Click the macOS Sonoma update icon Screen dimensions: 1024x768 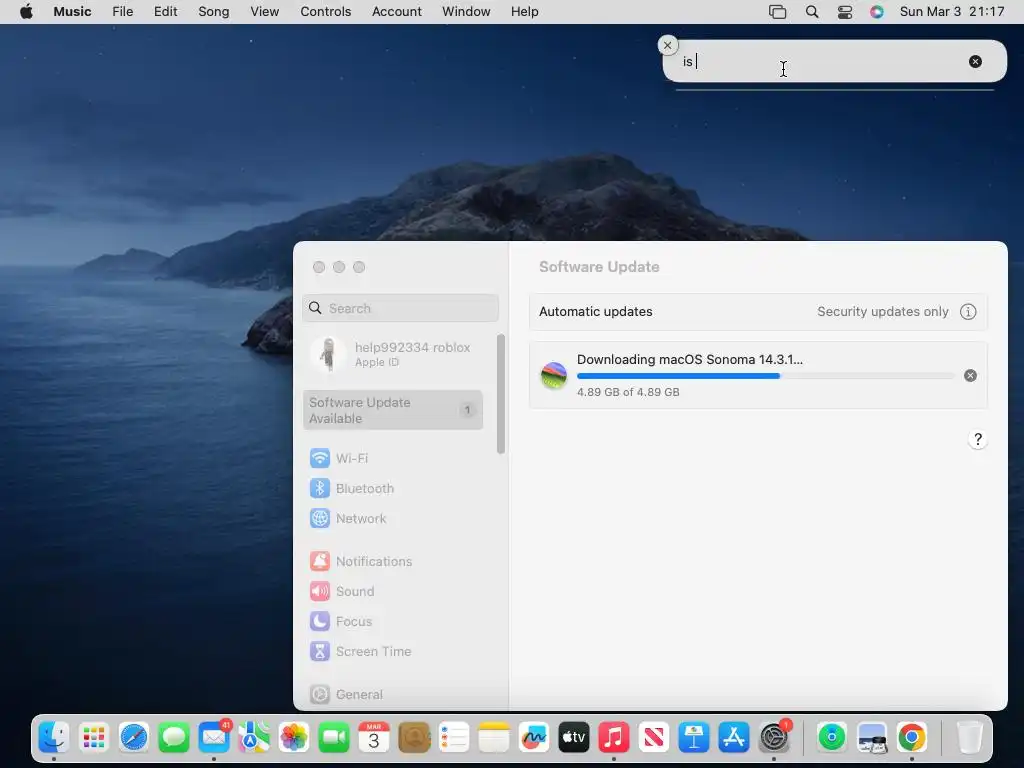click(554, 376)
